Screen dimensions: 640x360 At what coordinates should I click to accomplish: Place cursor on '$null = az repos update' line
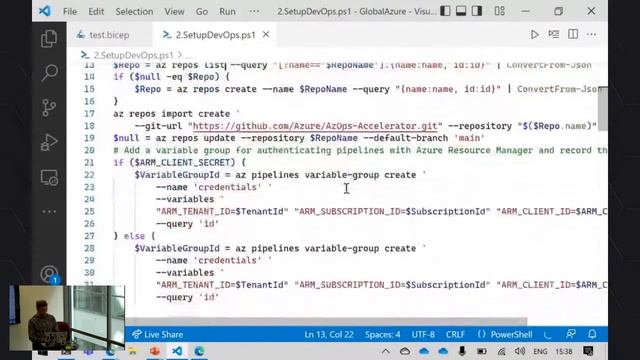[299, 138]
